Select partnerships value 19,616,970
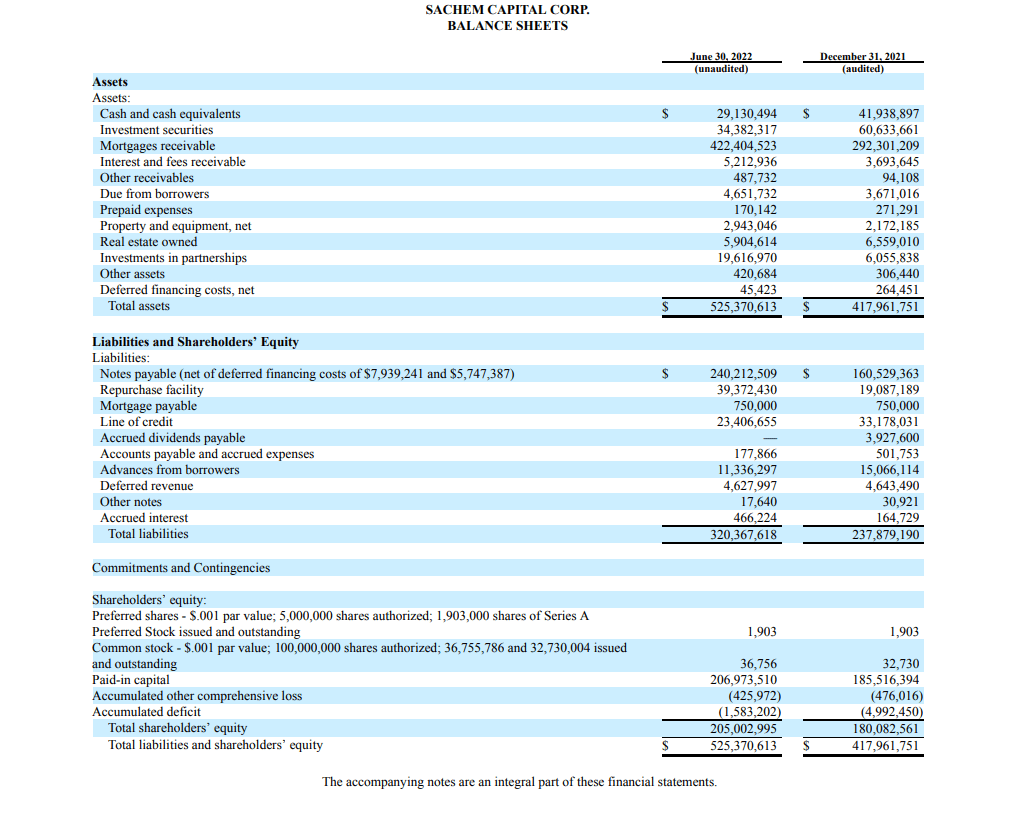 coord(747,258)
